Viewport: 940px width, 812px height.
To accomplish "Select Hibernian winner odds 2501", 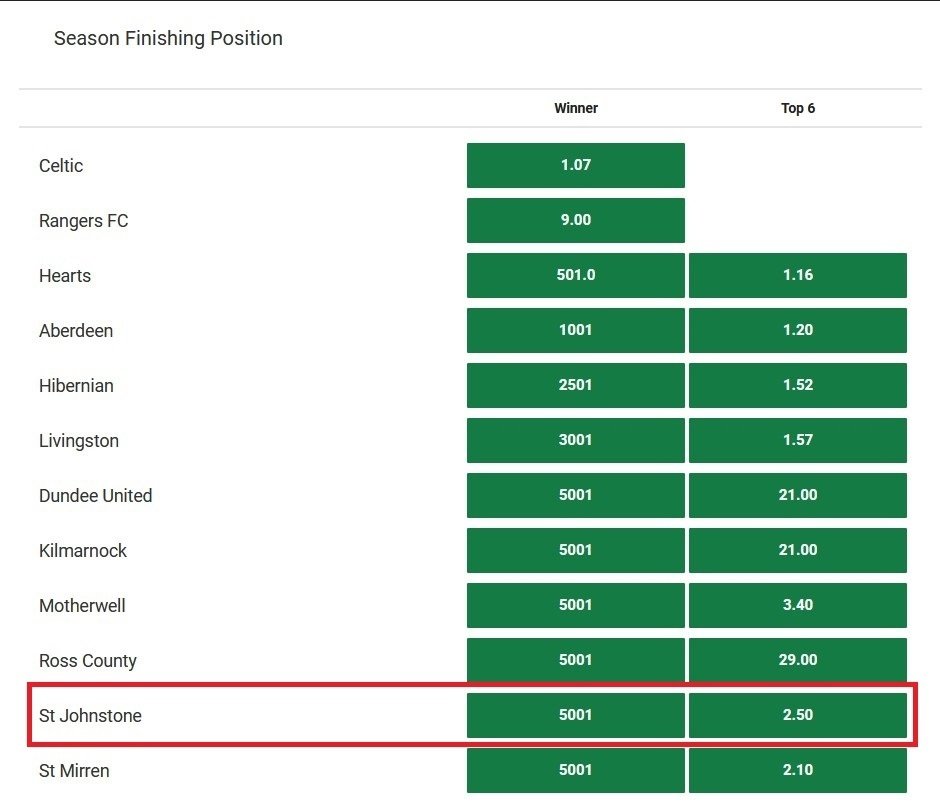I will 575,385.
